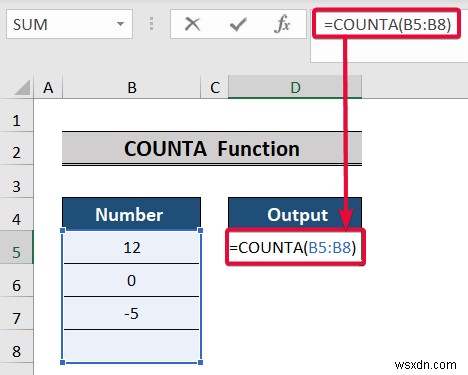Select column A header
This screenshot has height=375, width=468.
(x=48, y=88)
